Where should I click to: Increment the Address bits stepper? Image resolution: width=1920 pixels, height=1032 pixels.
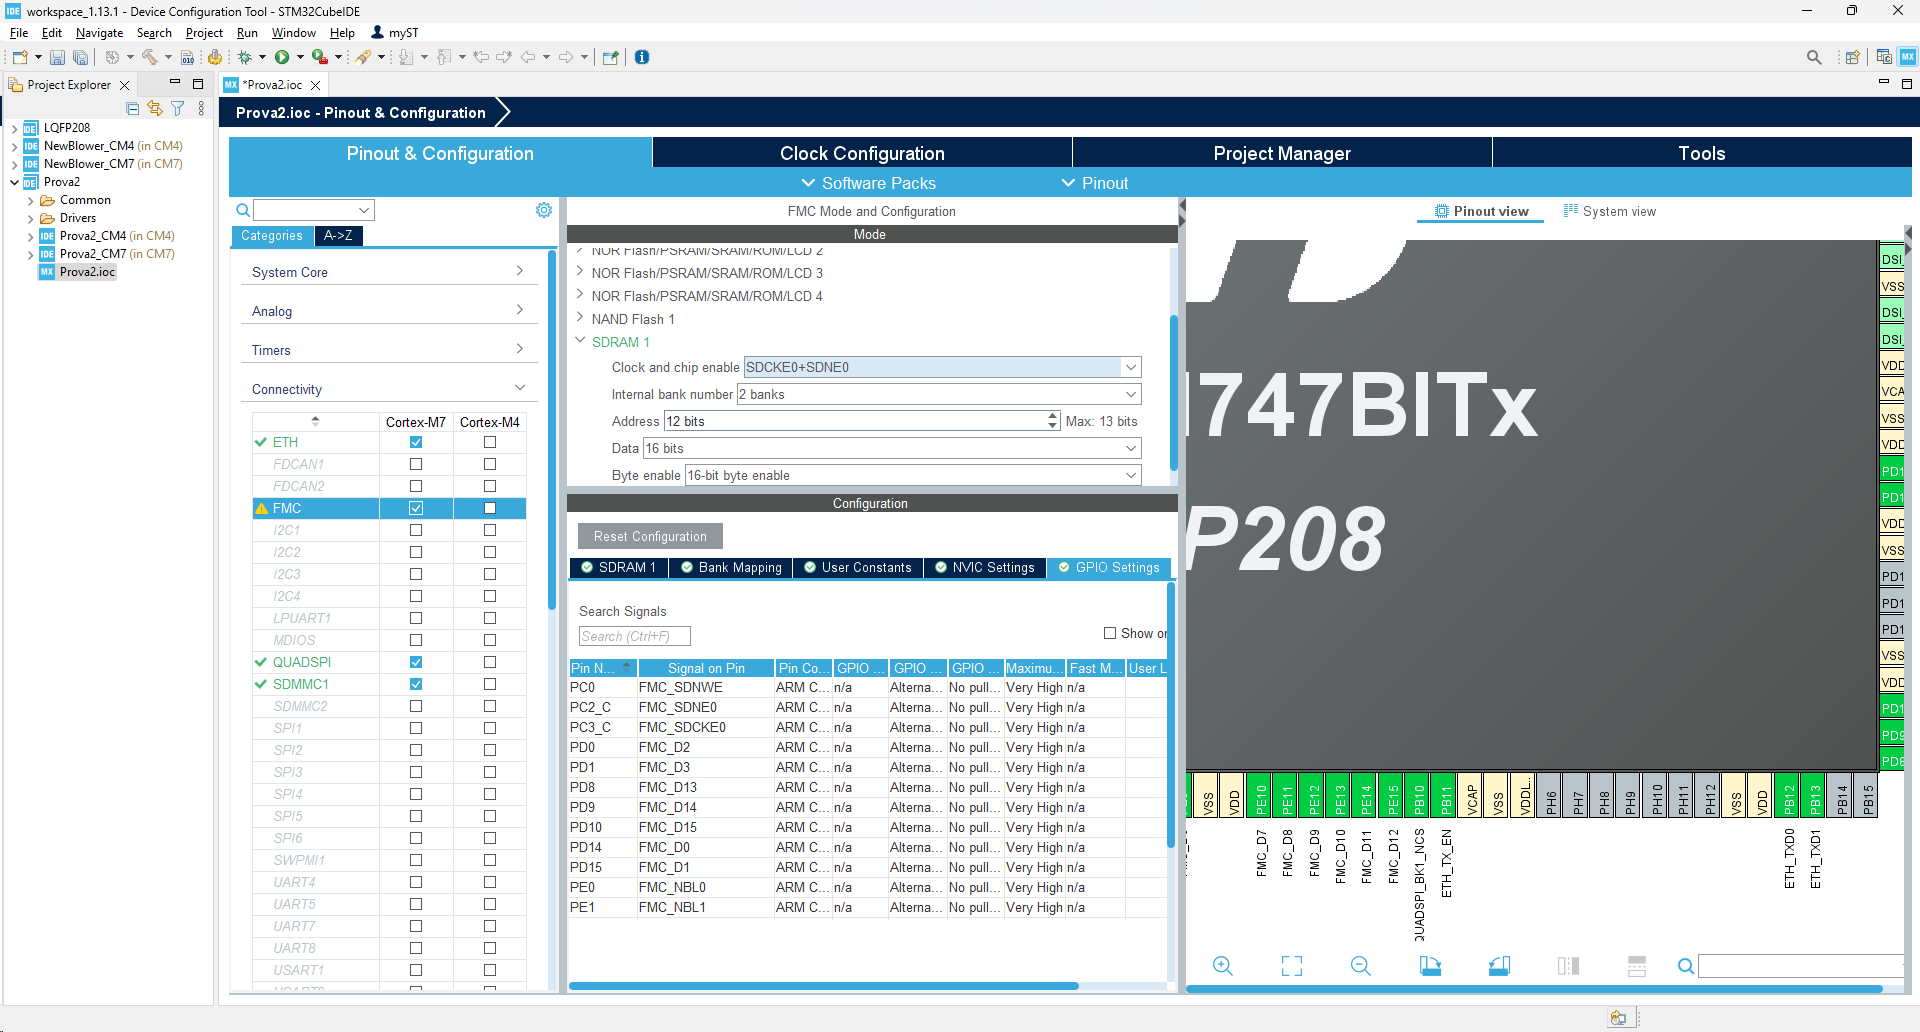pyautogui.click(x=1052, y=416)
